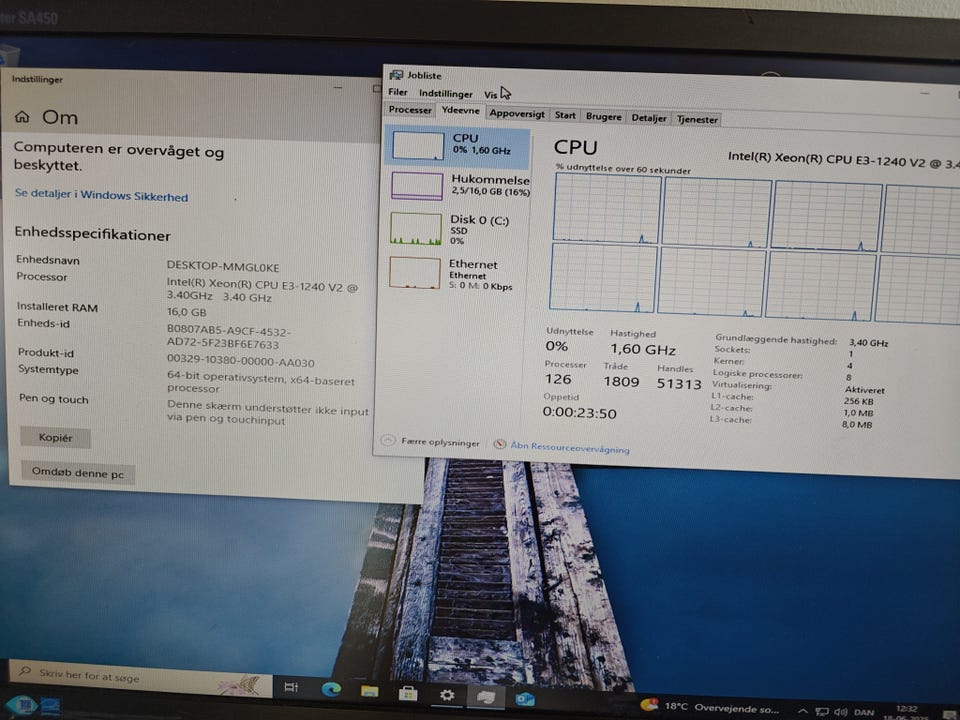Click the Virtualisering value Aktiveret
The width and height of the screenshot is (960, 720).
coord(864,390)
